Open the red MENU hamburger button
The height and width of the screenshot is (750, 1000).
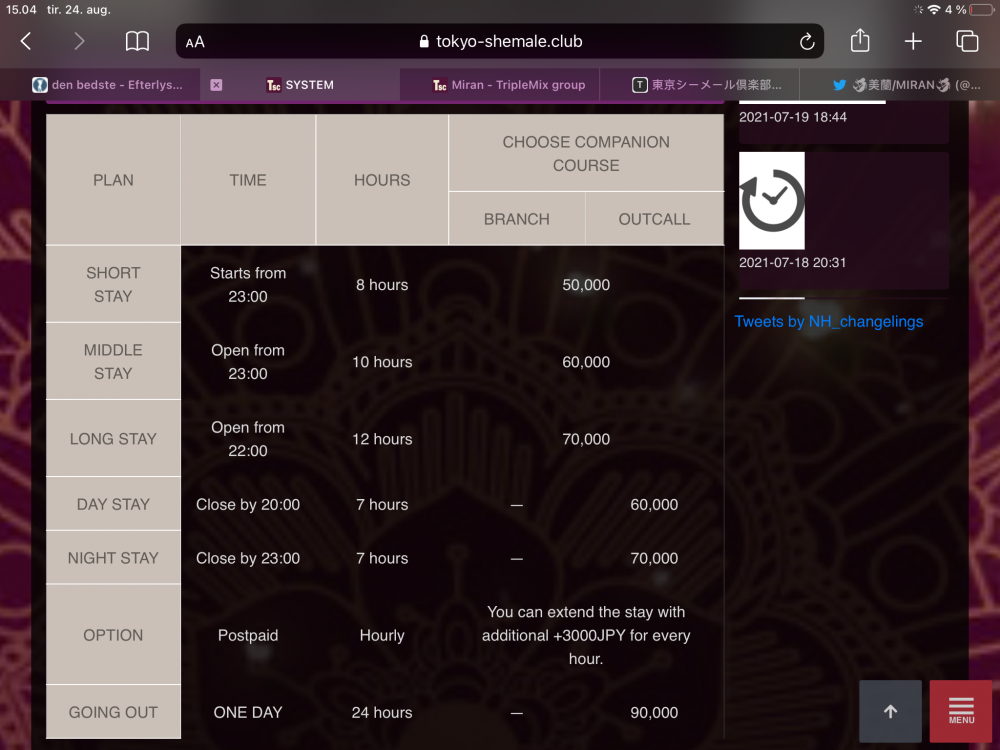(961, 711)
